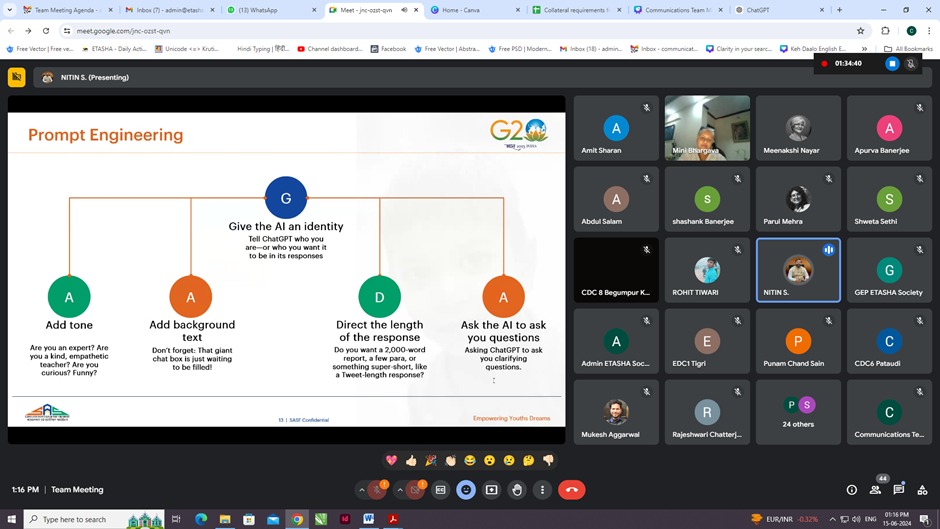Show hidden system tray icons

pos(832,519)
